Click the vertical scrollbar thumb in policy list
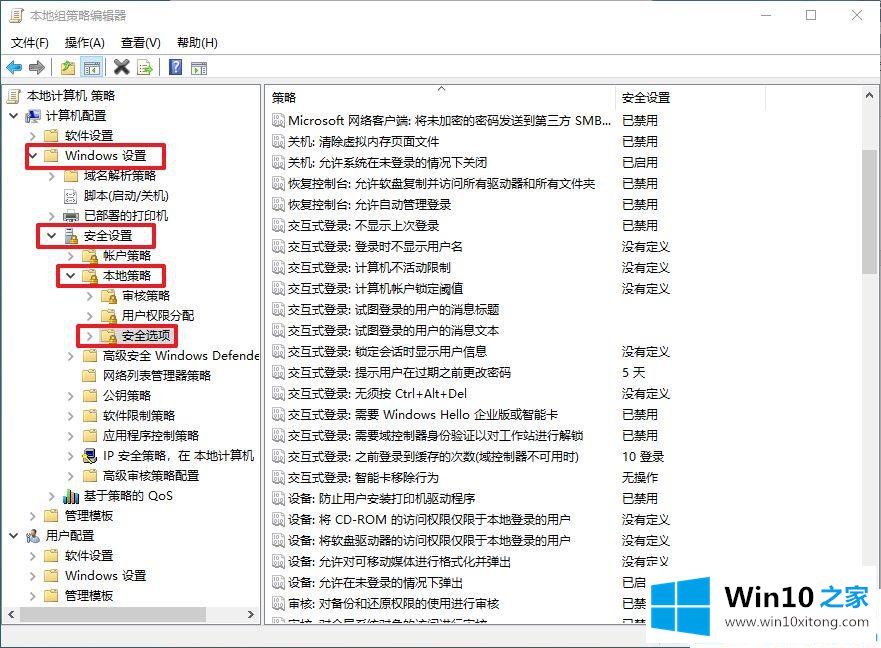This screenshot has height=648, width=881. (869, 212)
